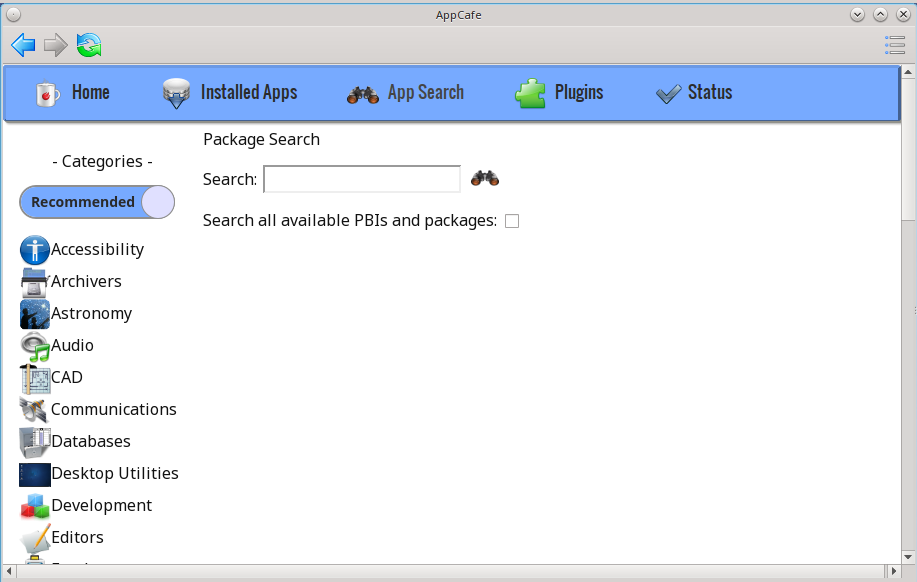Screen dimensions: 917x582
Task: Toggle the Recommended switch
Action: click(97, 202)
